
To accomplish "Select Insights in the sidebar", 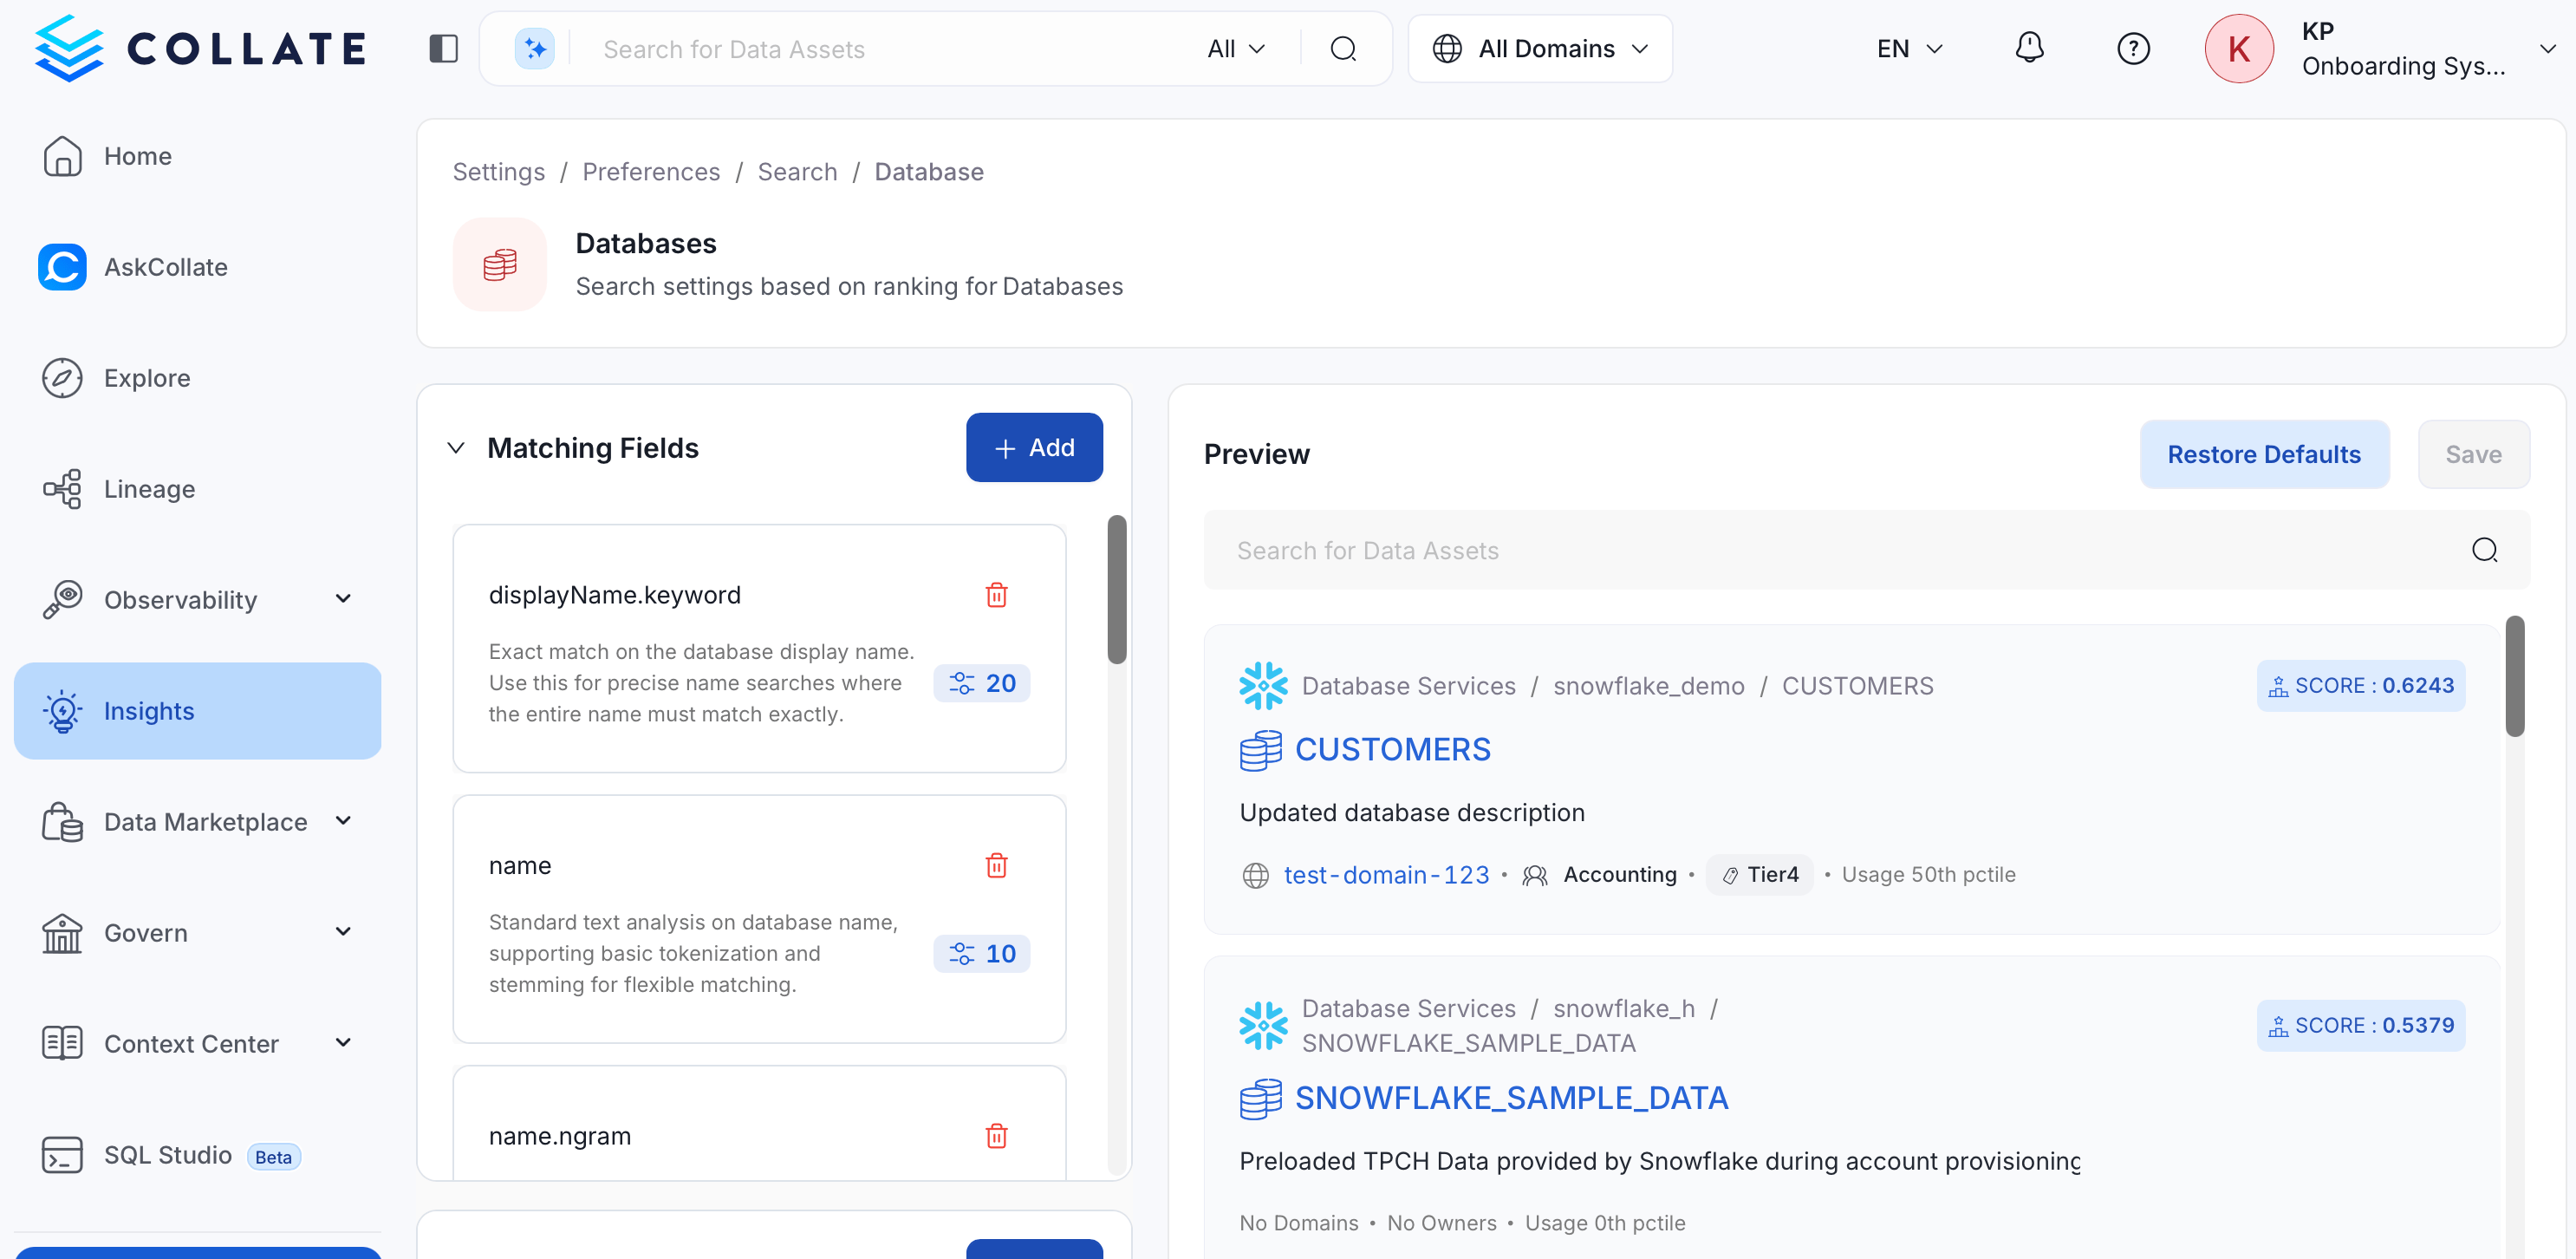I will (197, 711).
